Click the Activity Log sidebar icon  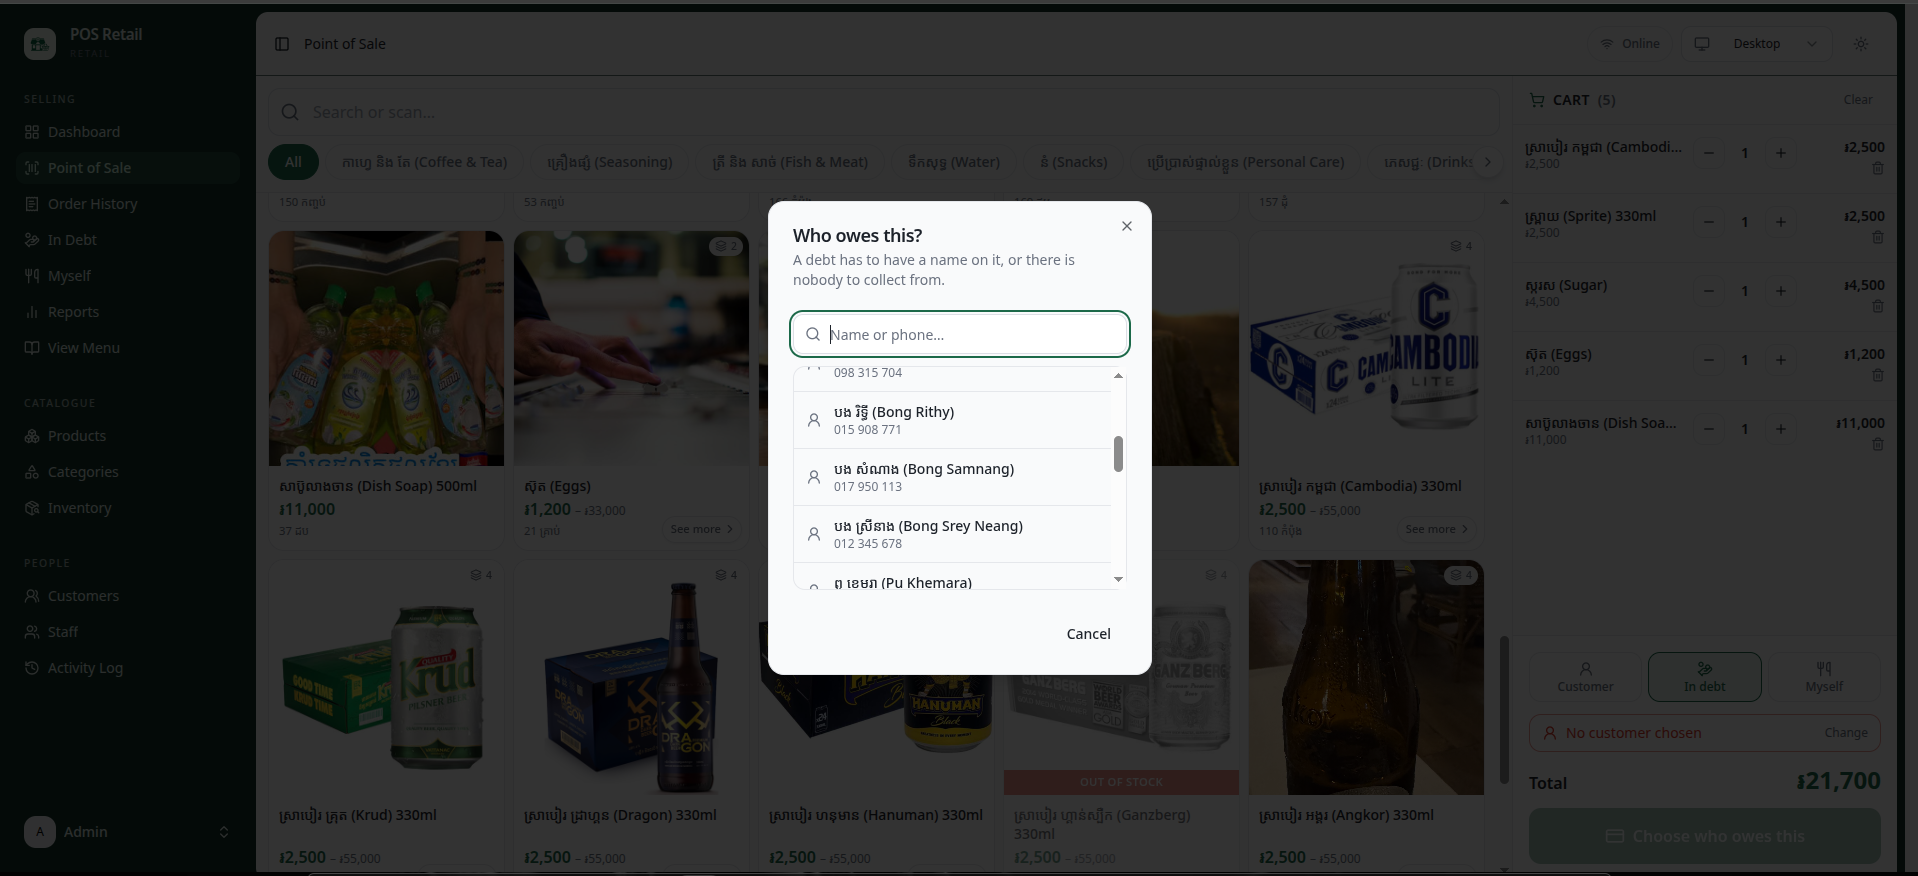coord(32,668)
